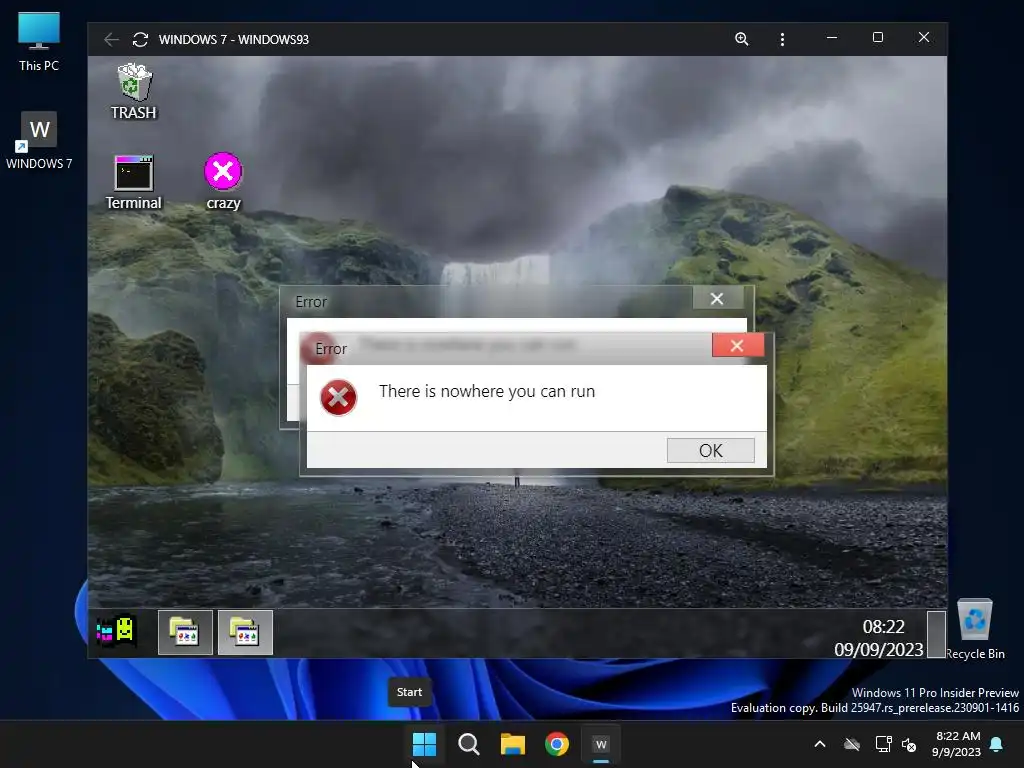Image resolution: width=1024 pixels, height=768 pixels.
Task: Click the "There is nowhere you can run" message
Action: (x=487, y=391)
